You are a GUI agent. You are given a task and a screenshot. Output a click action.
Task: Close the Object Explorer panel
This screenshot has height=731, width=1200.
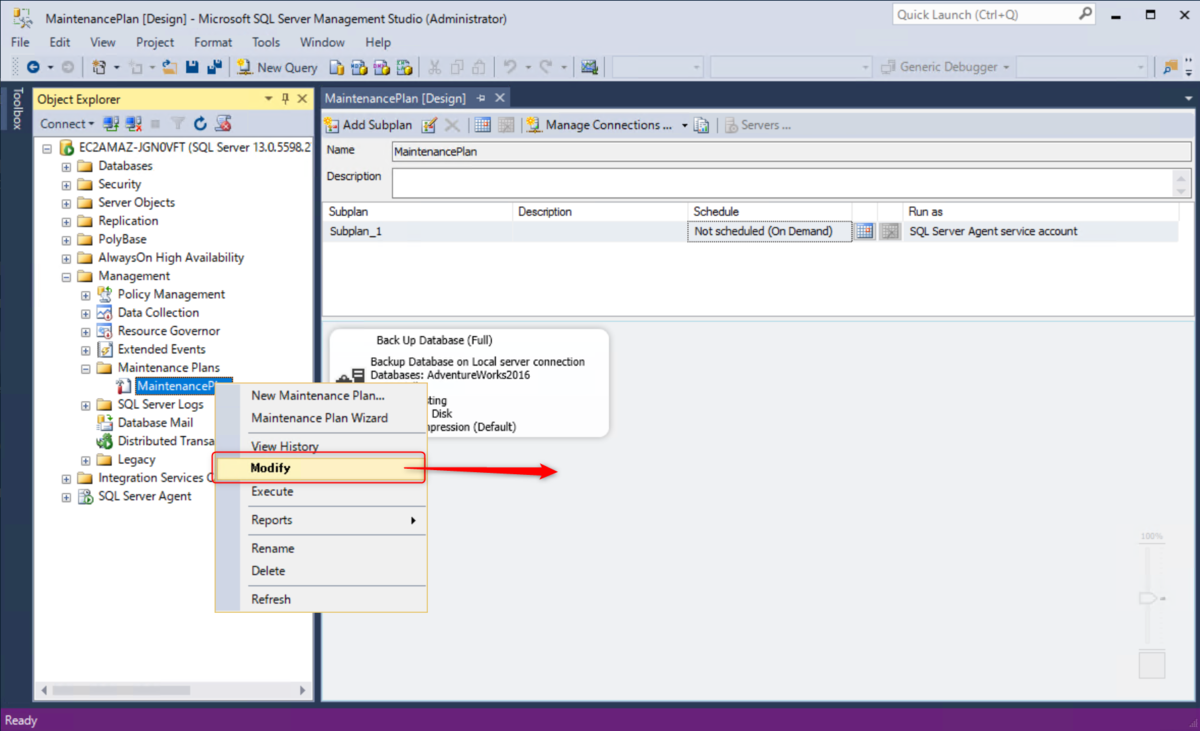tap(302, 99)
